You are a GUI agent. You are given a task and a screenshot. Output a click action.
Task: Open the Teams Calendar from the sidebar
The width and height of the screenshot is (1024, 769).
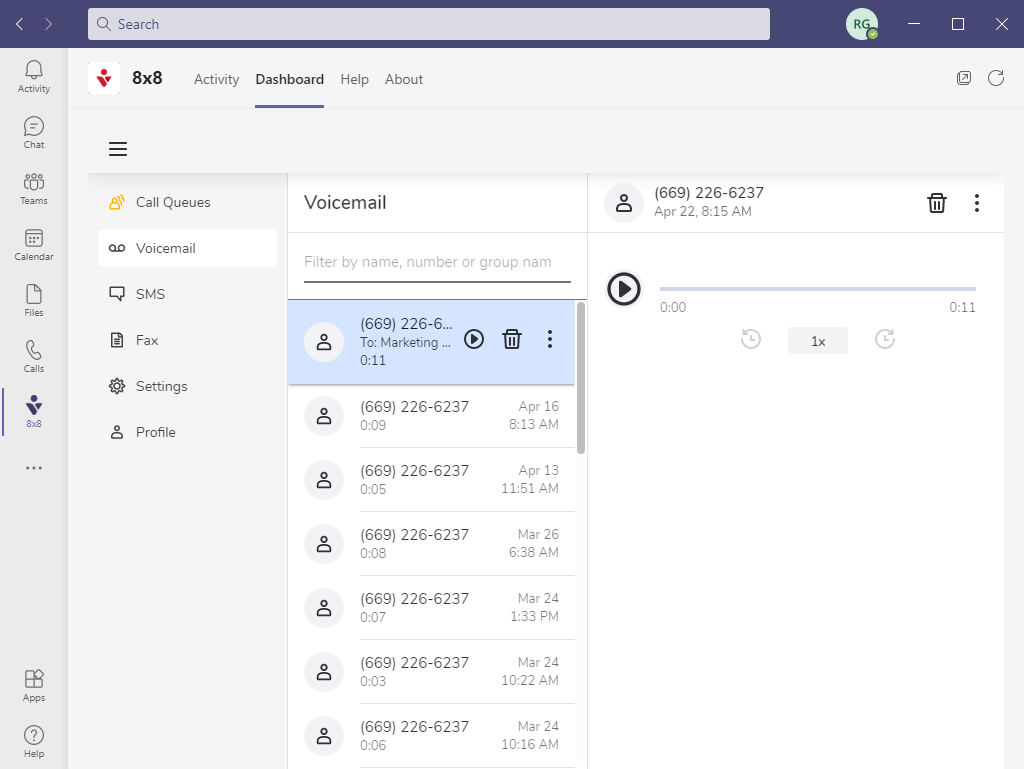pyautogui.click(x=34, y=244)
